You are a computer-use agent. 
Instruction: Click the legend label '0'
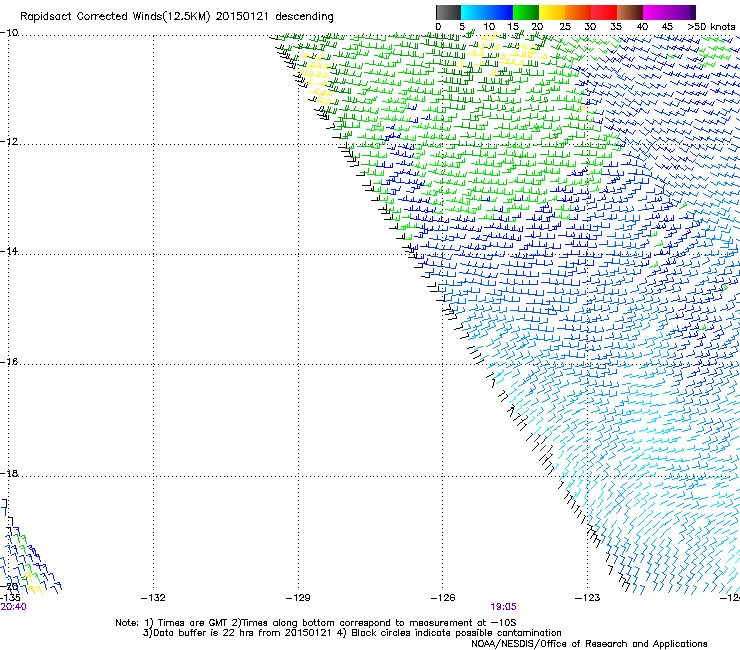(438, 27)
